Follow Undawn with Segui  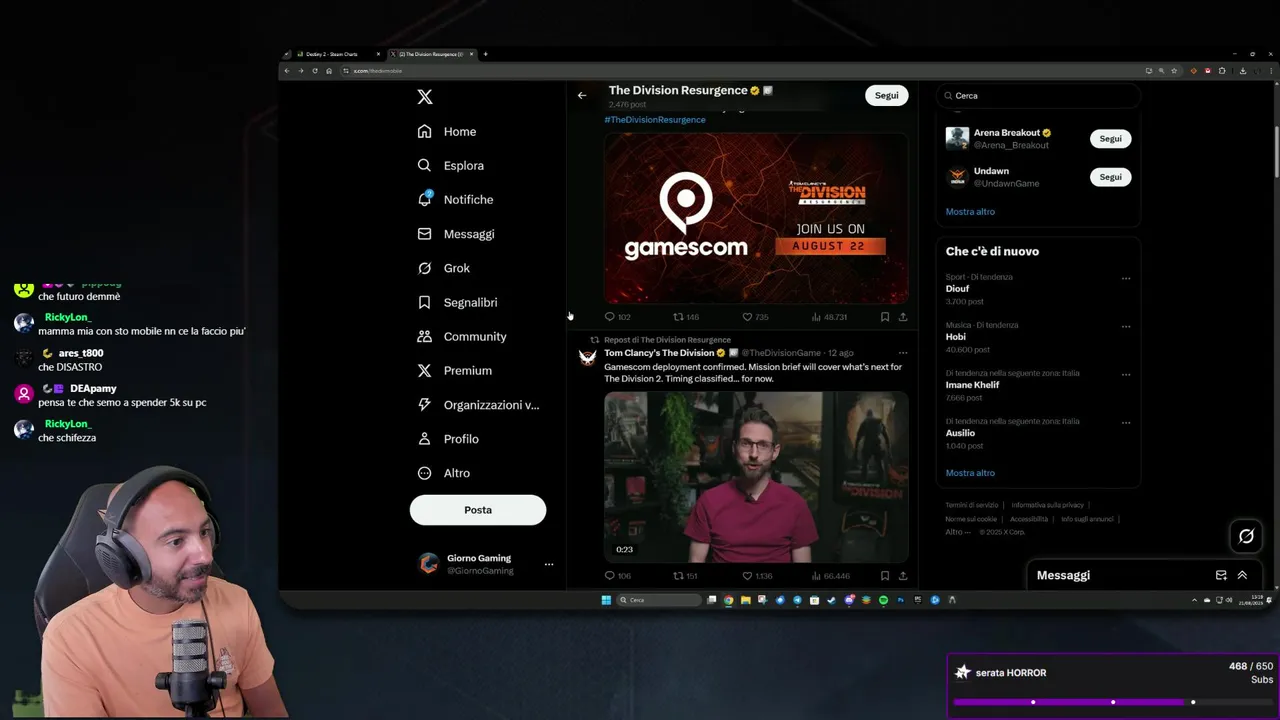[1111, 177]
